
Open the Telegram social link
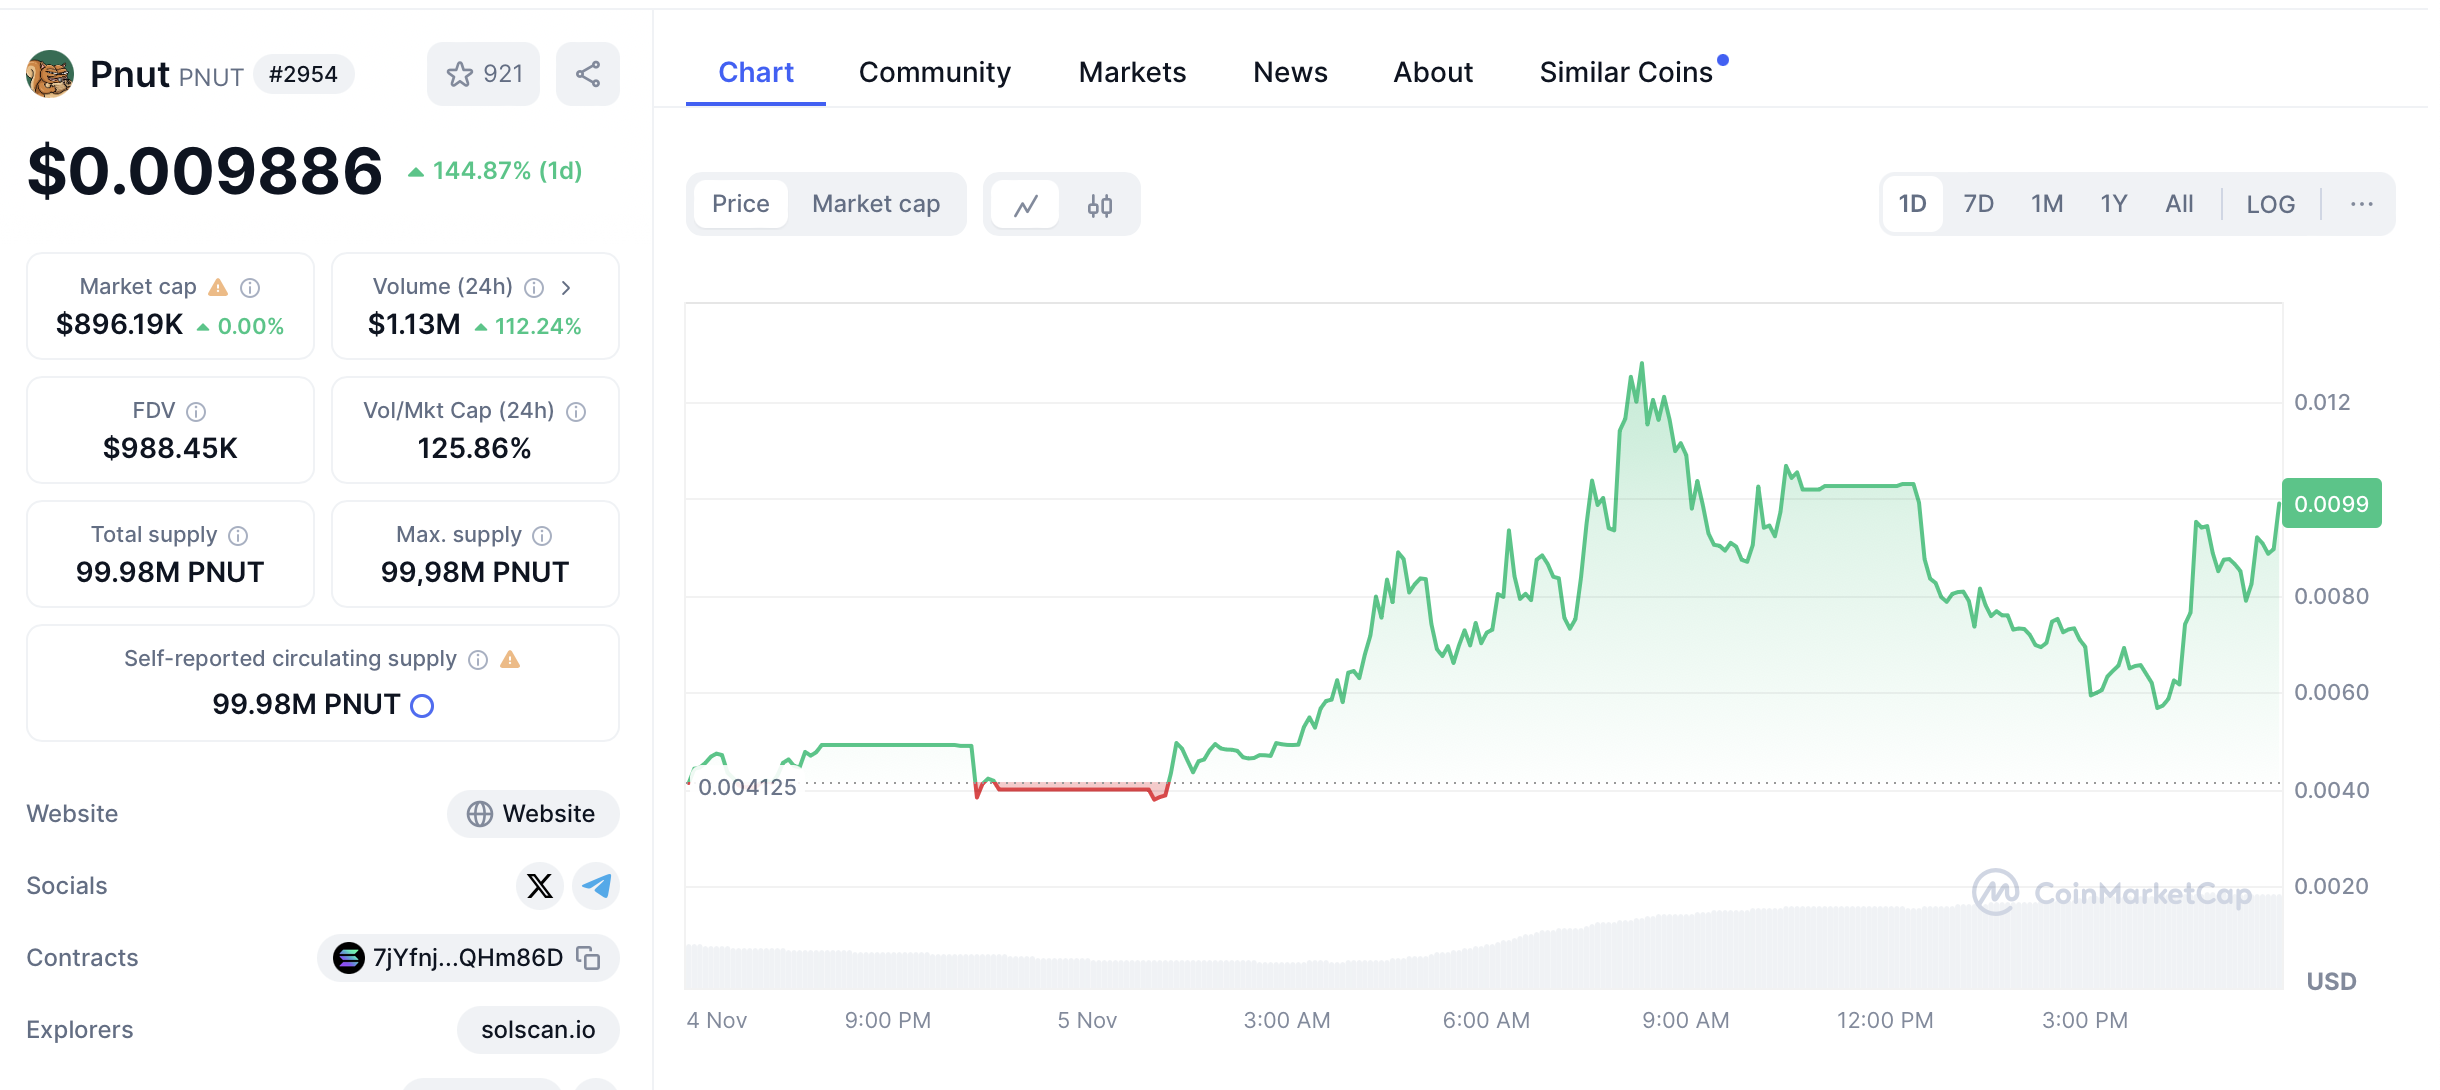[x=597, y=886]
